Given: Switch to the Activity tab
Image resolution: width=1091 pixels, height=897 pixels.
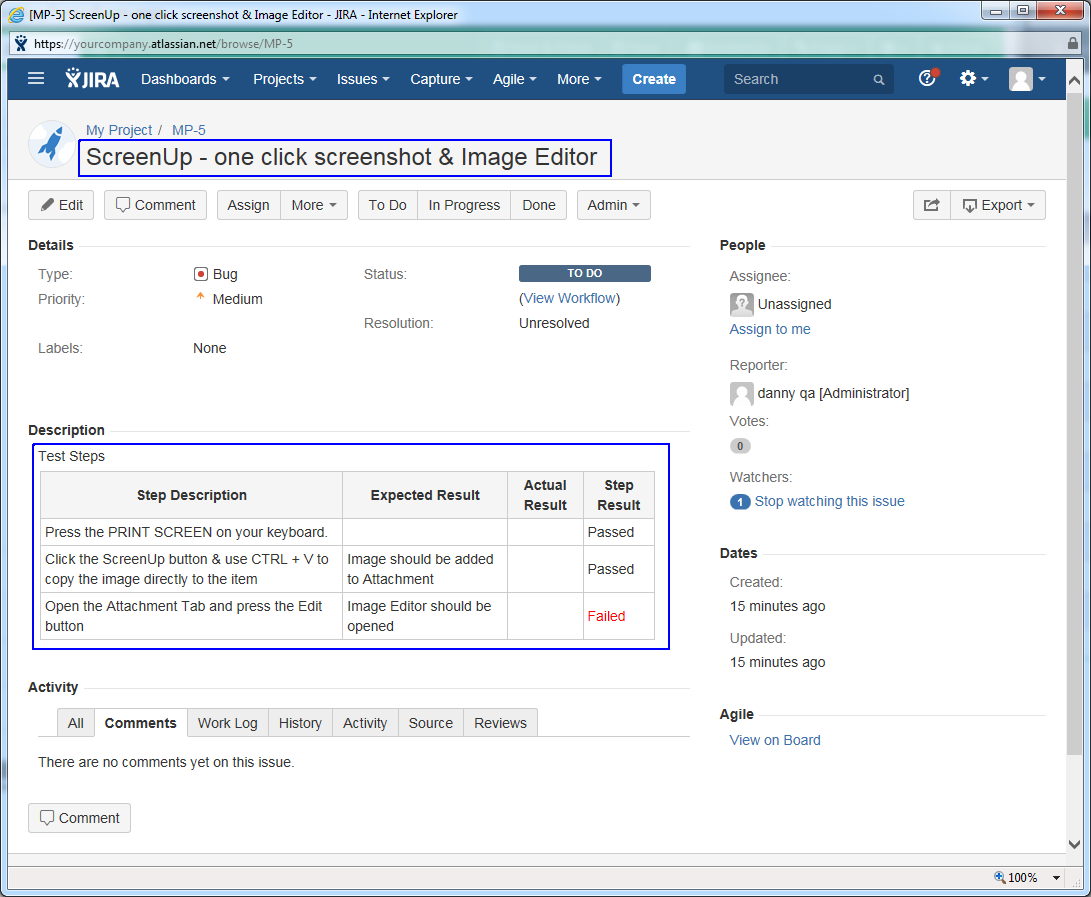Looking at the screenshot, I should coord(365,723).
